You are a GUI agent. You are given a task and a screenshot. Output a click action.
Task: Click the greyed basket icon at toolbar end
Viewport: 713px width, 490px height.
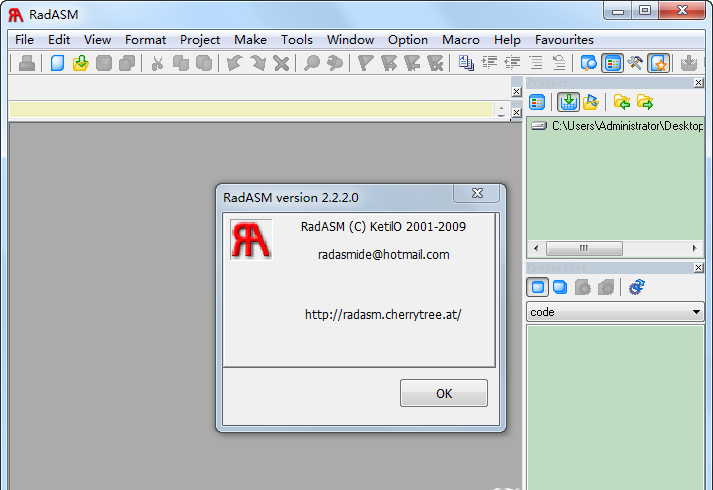tap(689, 63)
